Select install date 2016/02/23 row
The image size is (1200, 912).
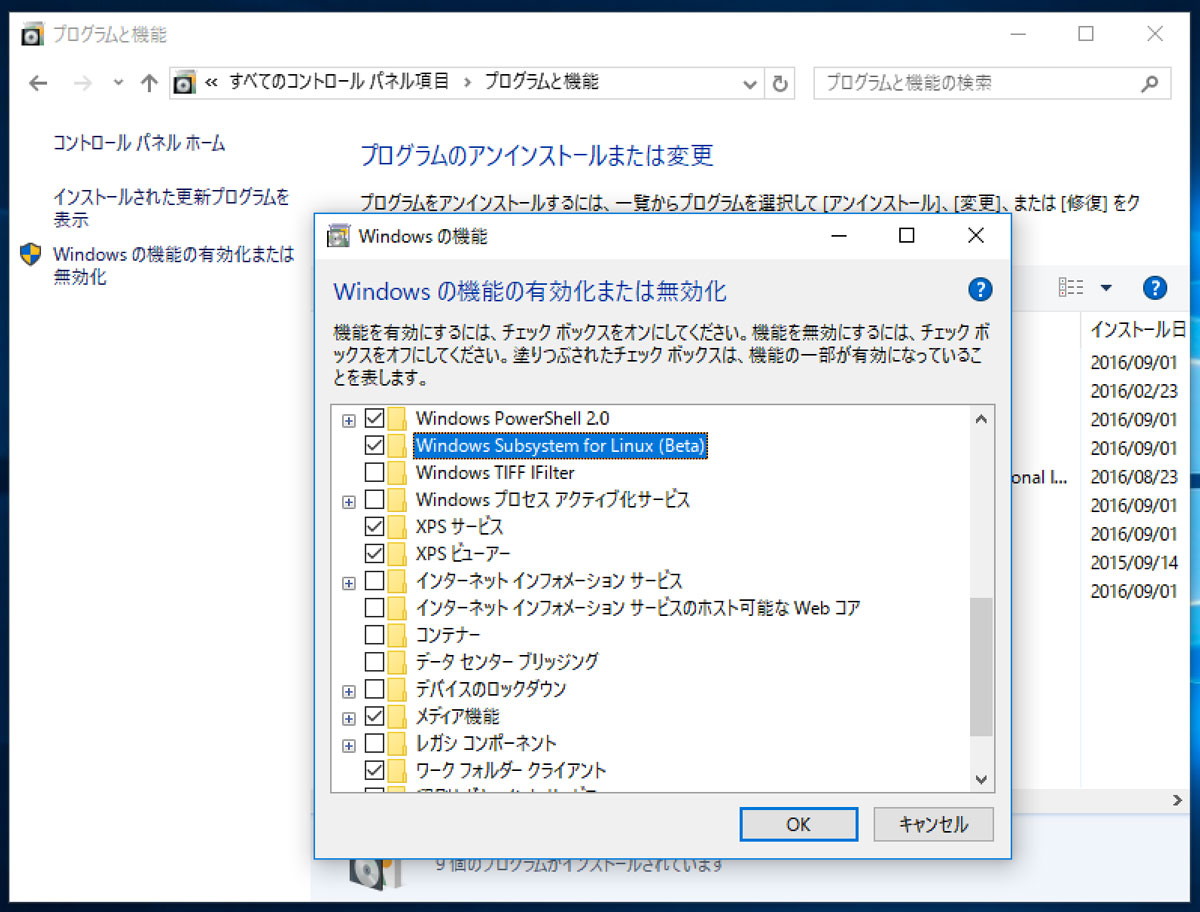[1135, 391]
